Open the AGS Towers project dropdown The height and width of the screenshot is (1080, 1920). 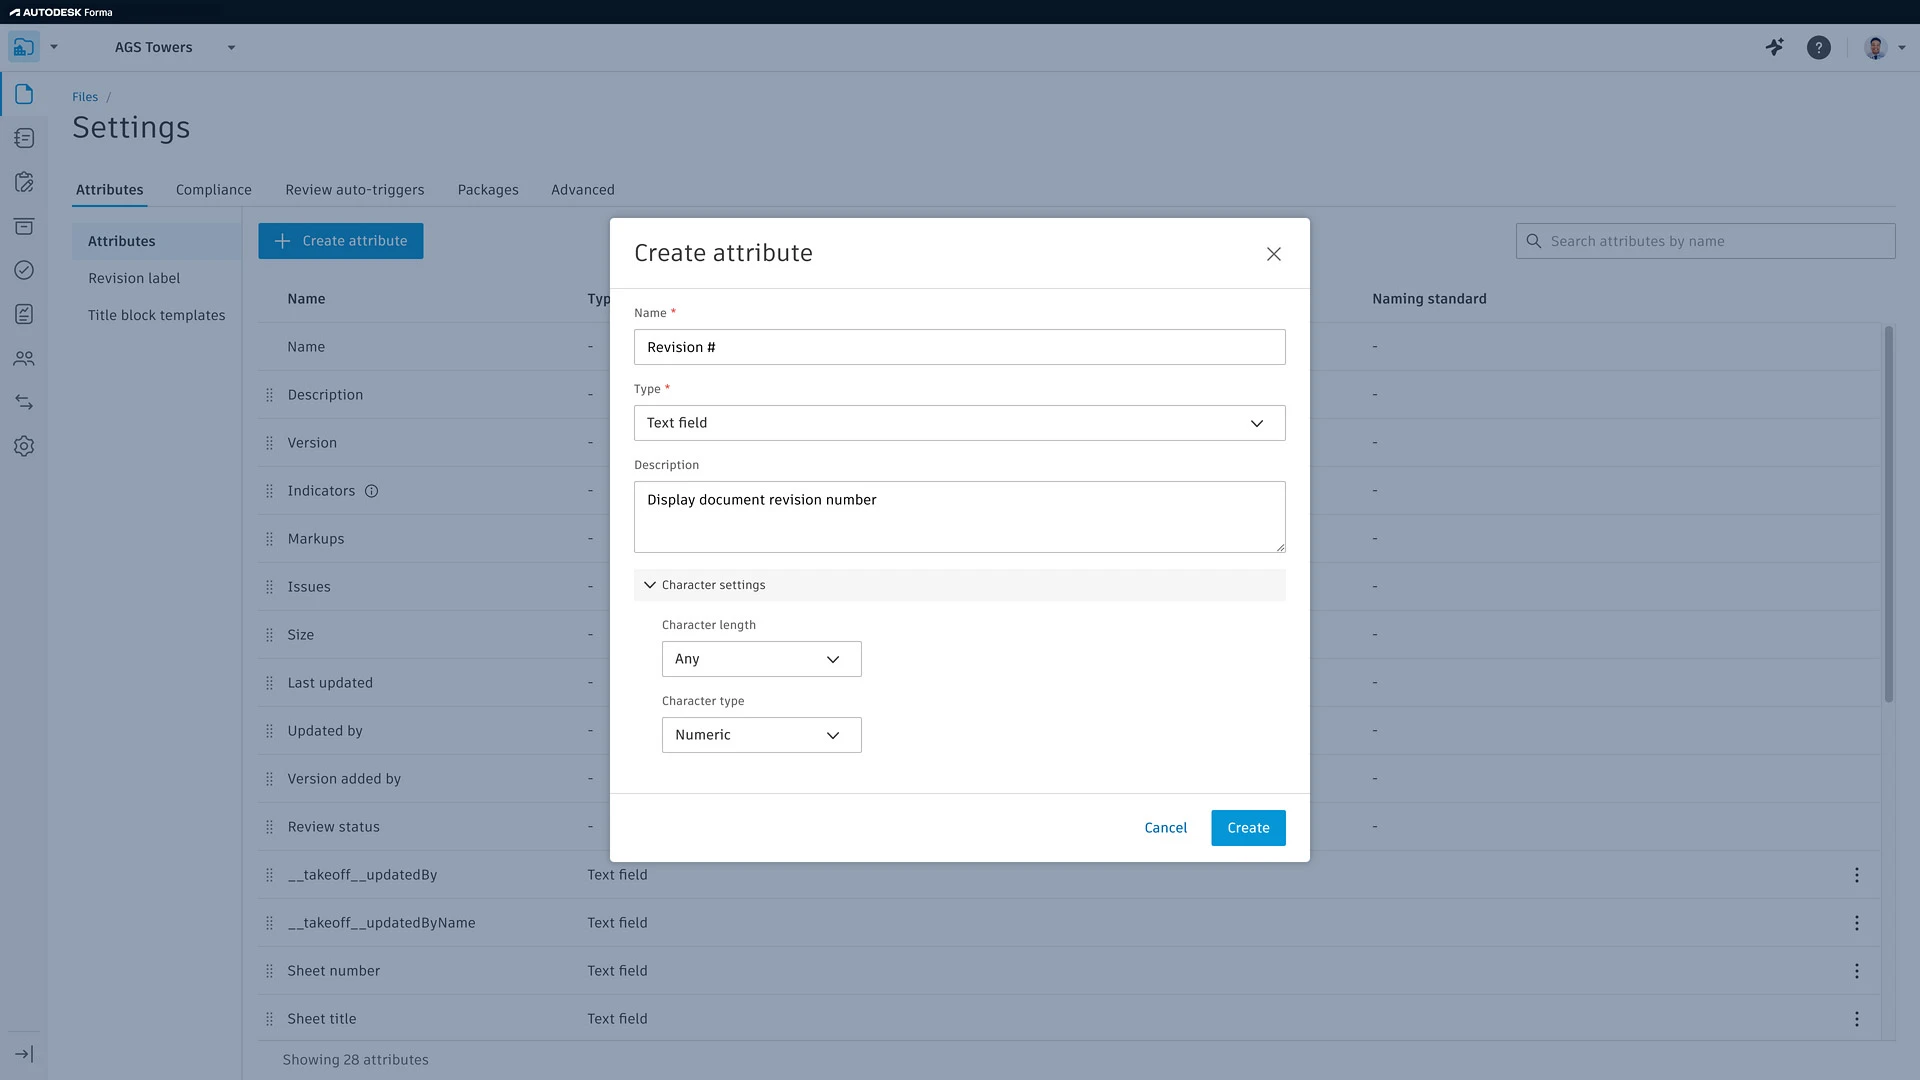point(174,47)
